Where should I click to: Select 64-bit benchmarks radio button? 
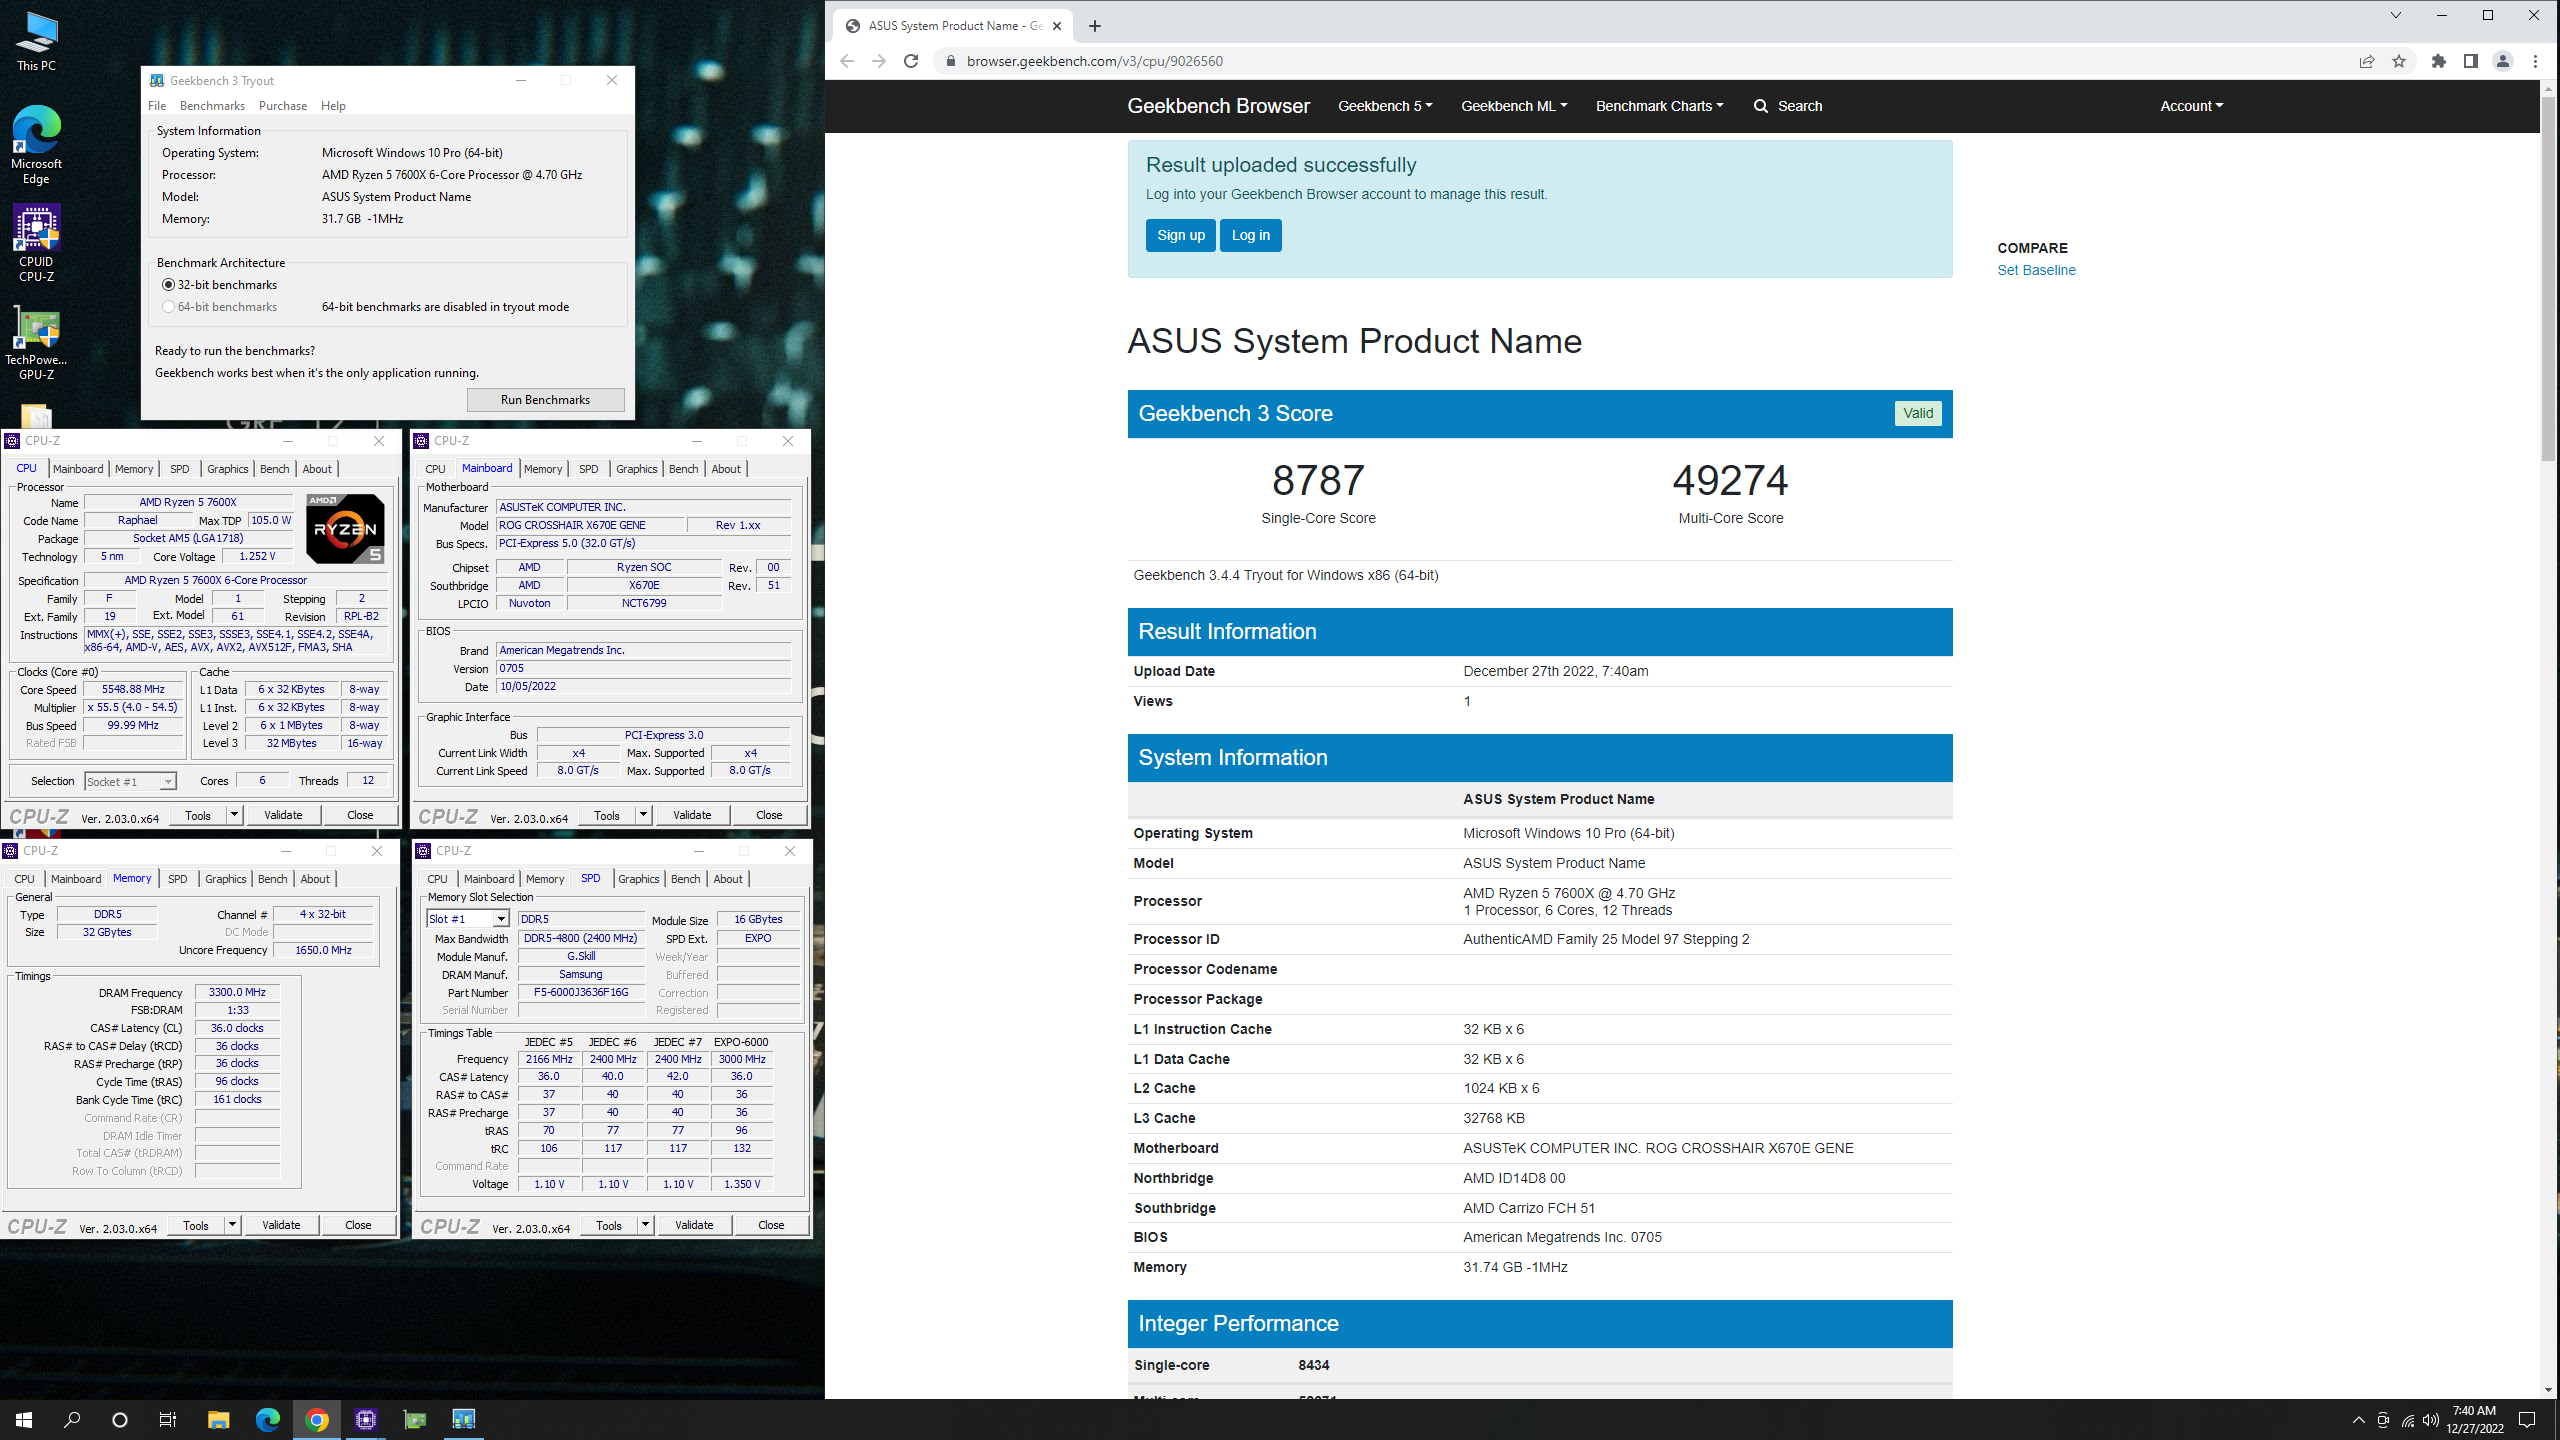pos(168,307)
